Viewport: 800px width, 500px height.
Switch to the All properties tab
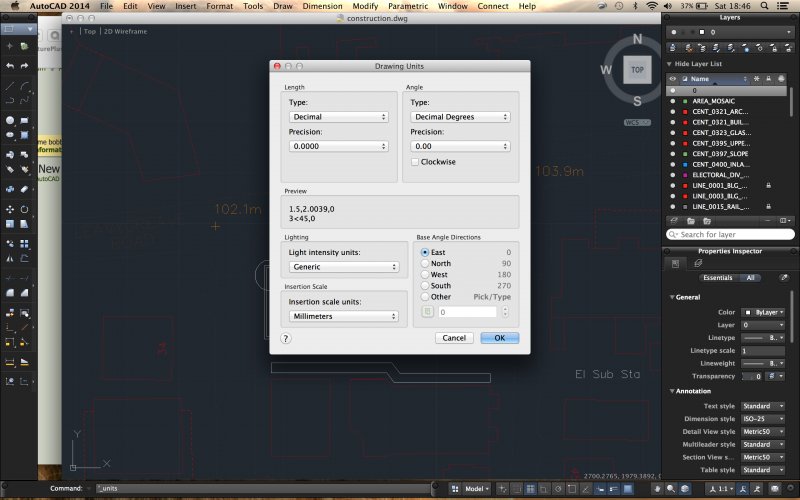tap(749, 278)
